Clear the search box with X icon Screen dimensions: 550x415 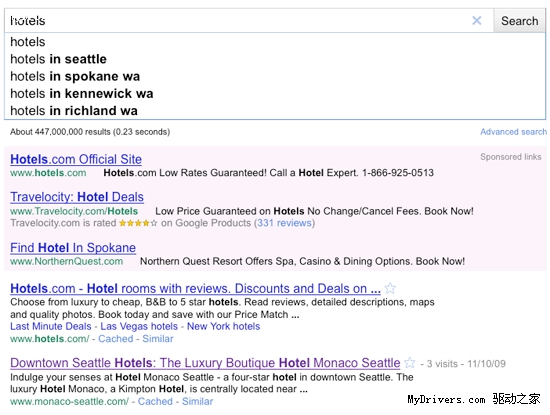(x=476, y=21)
